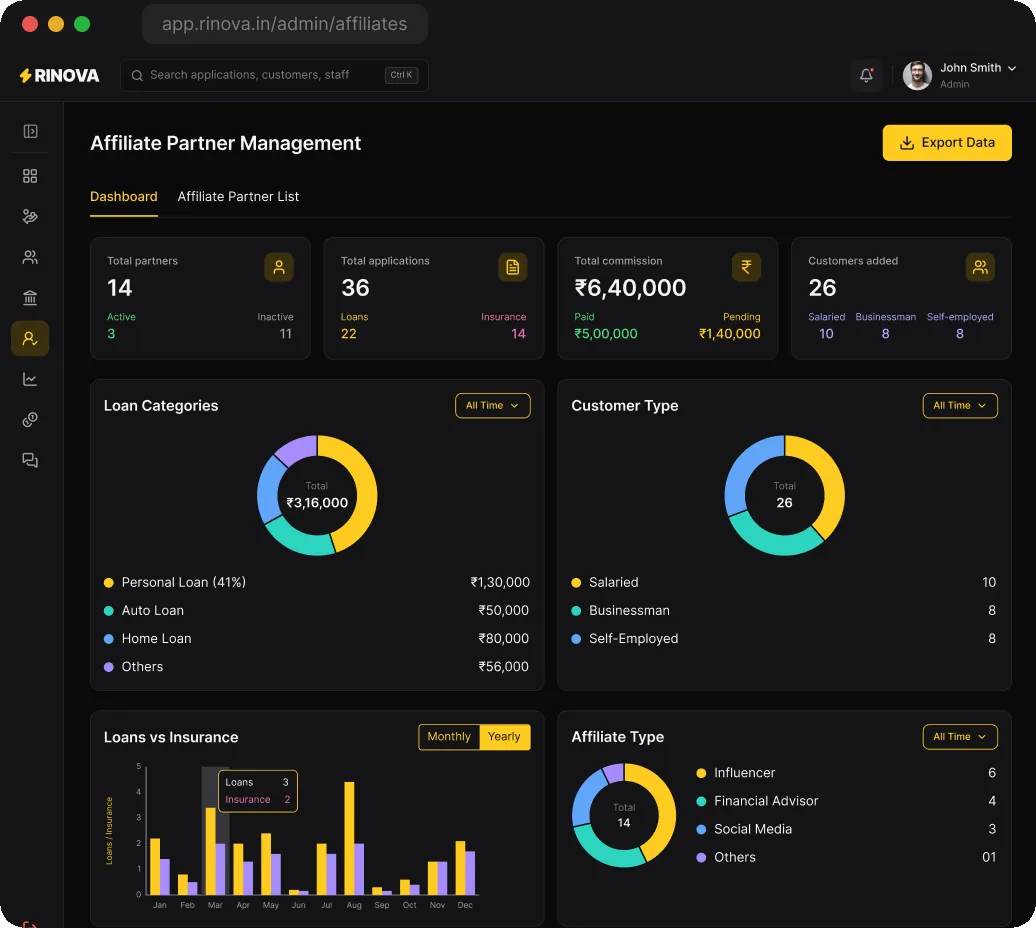This screenshot has height=928, width=1036.
Task: Open the dashboard grid icon in sidebar
Action: point(30,176)
